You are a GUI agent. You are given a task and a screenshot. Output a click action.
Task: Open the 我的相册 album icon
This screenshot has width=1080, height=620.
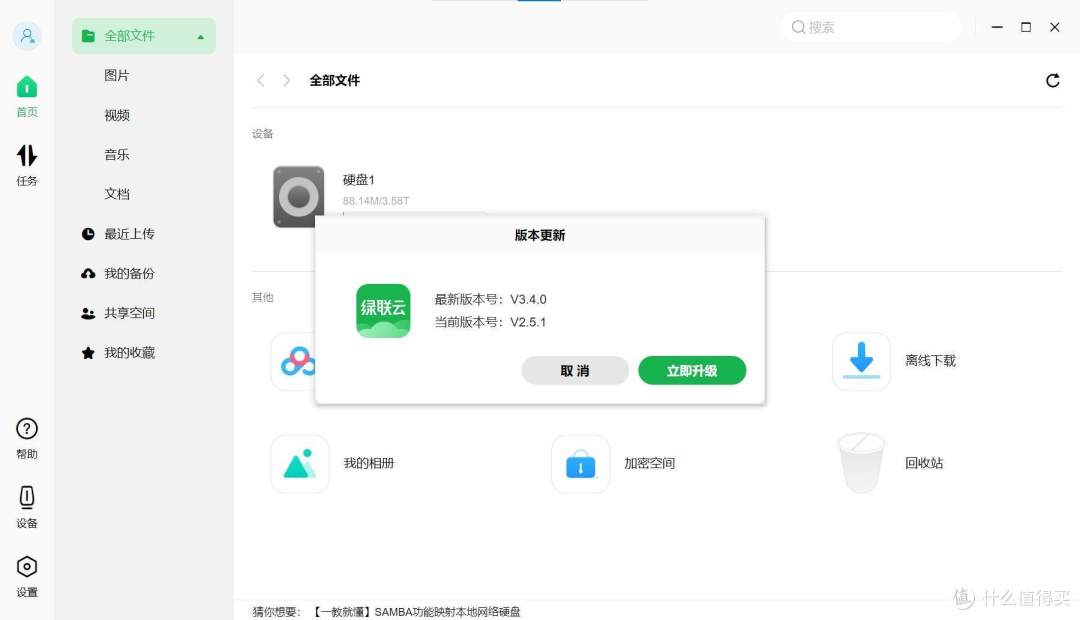300,464
